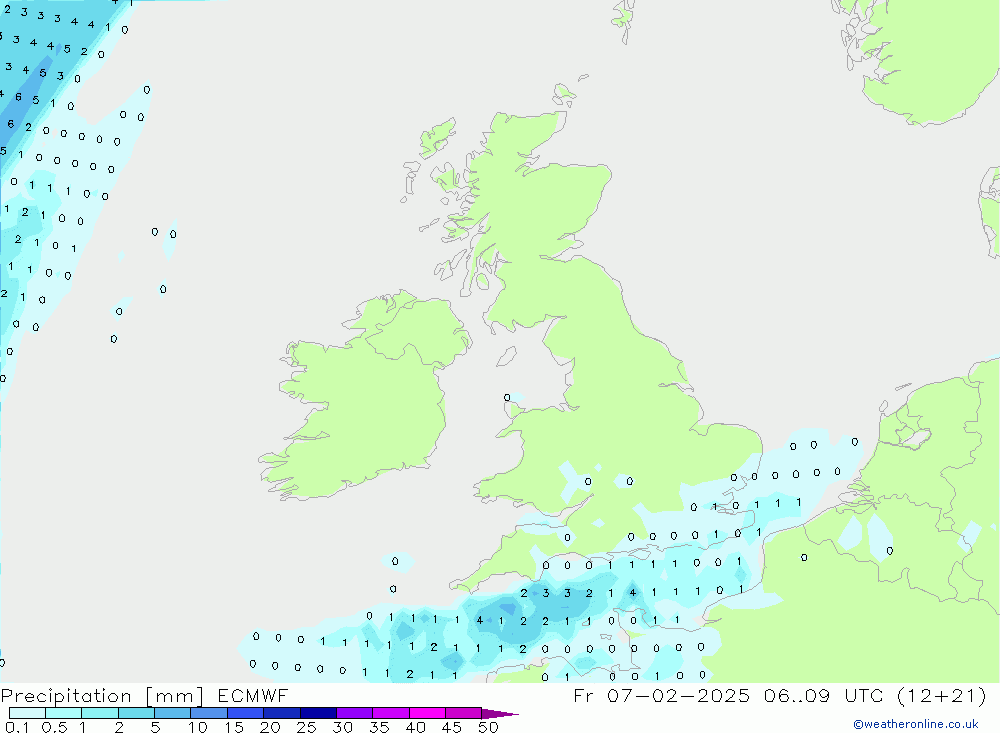Screen dimensions: 1000x733
Task: Click legend scale label '30'
Action: point(342,727)
